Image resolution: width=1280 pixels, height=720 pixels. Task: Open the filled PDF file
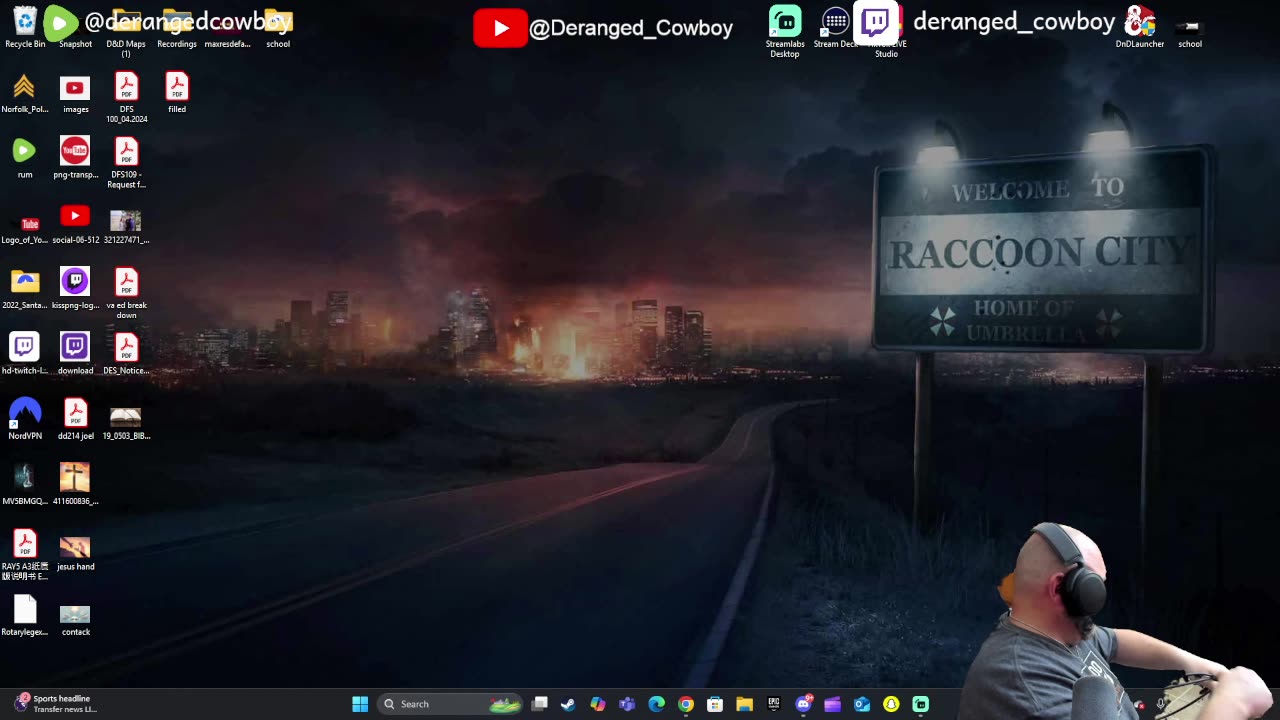[177, 94]
